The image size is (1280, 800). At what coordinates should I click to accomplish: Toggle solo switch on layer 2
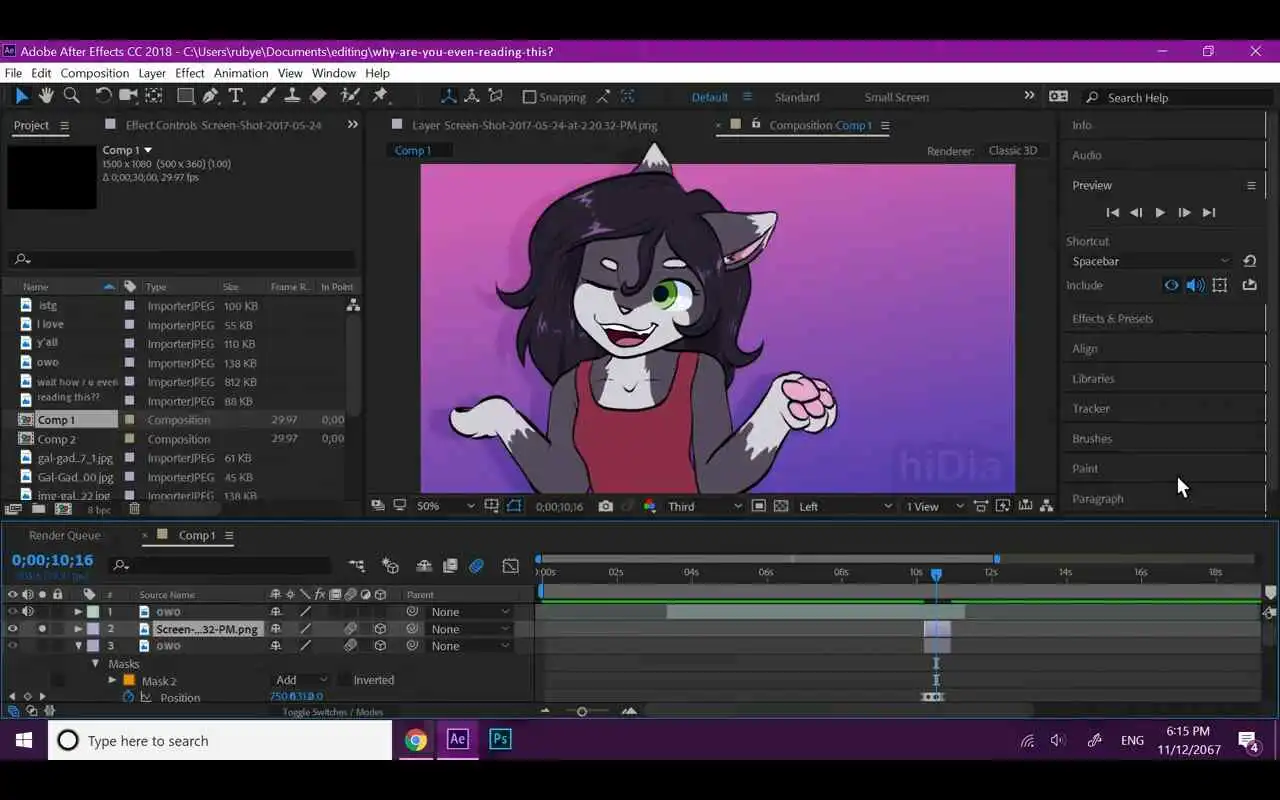point(42,629)
